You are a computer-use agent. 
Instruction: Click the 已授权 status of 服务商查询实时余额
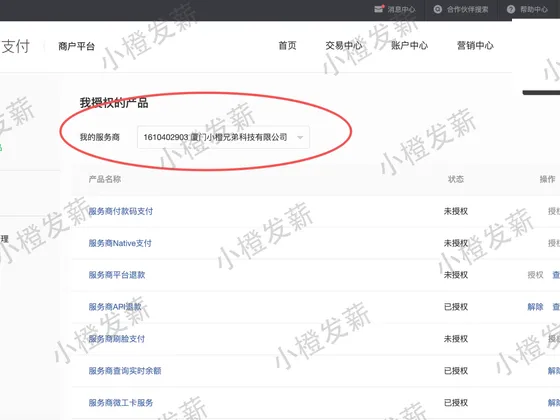(456, 371)
